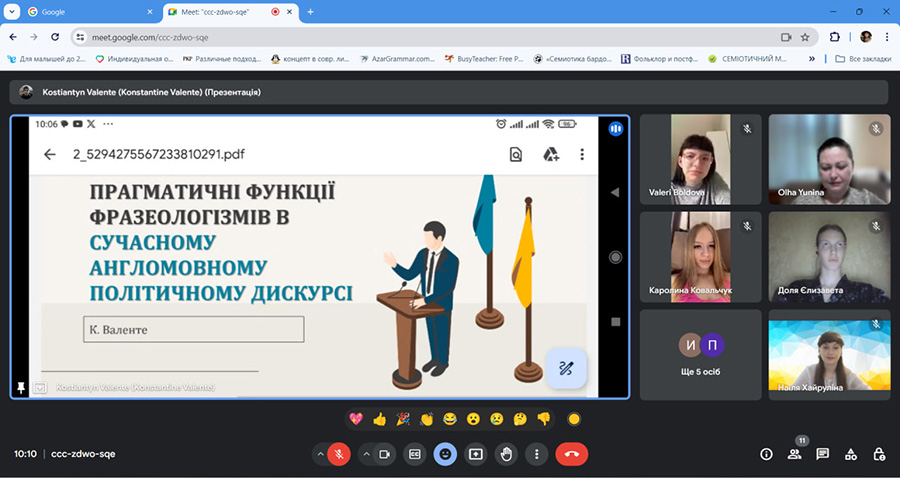The height and width of the screenshot is (478, 900).
Task: Show participants people panel
Action: coord(794,454)
